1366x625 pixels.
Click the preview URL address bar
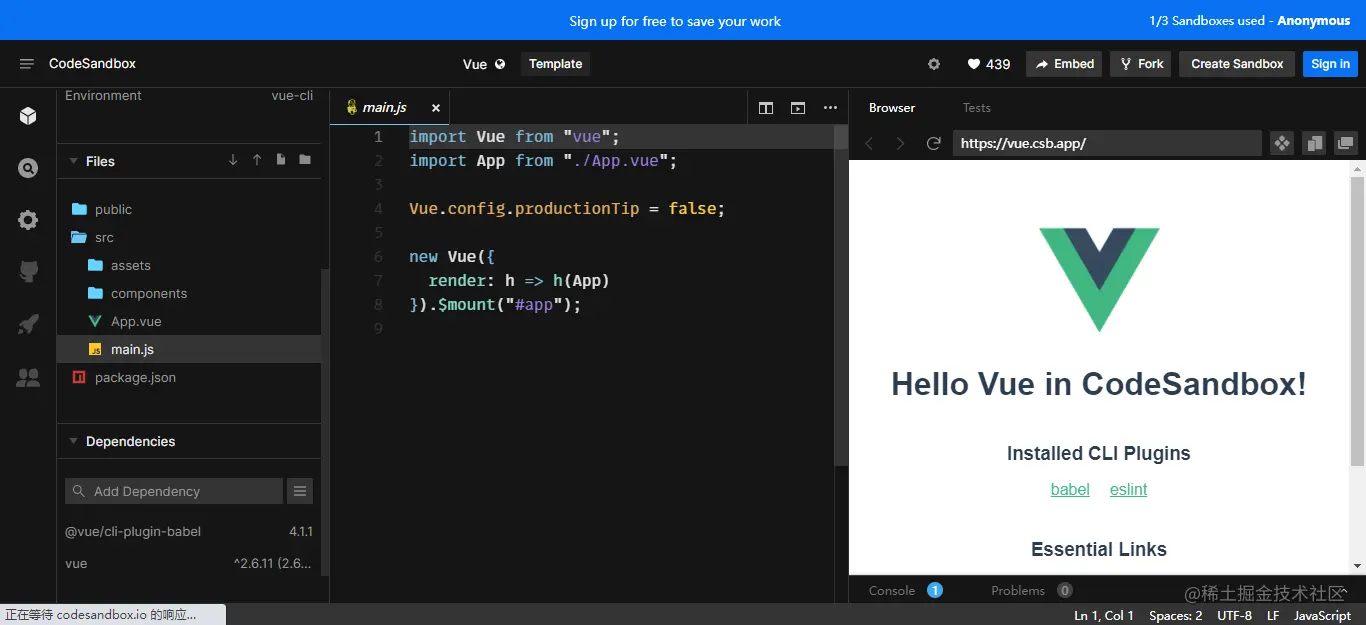tap(1107, 144)
